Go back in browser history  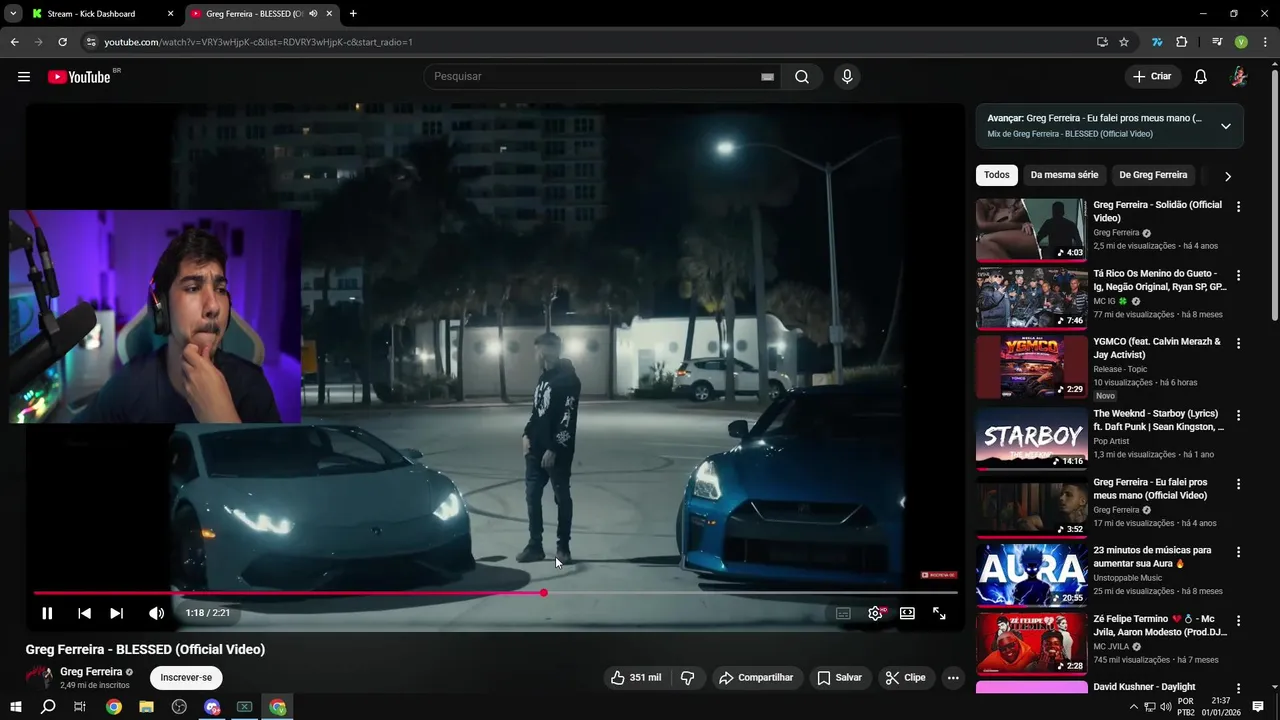[14, 42]
